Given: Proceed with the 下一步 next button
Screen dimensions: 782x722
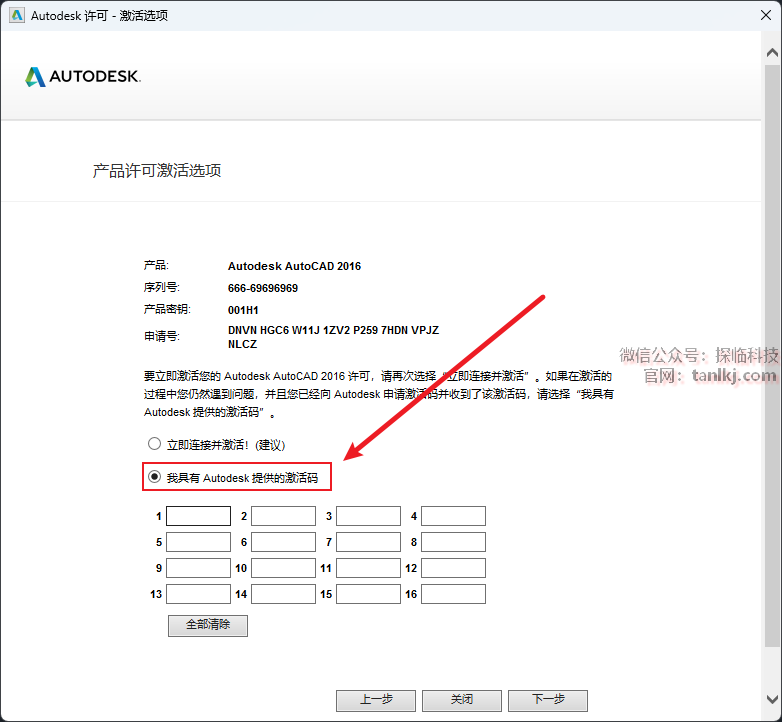Looking at the screenshot, I should [x=548, y=701].
